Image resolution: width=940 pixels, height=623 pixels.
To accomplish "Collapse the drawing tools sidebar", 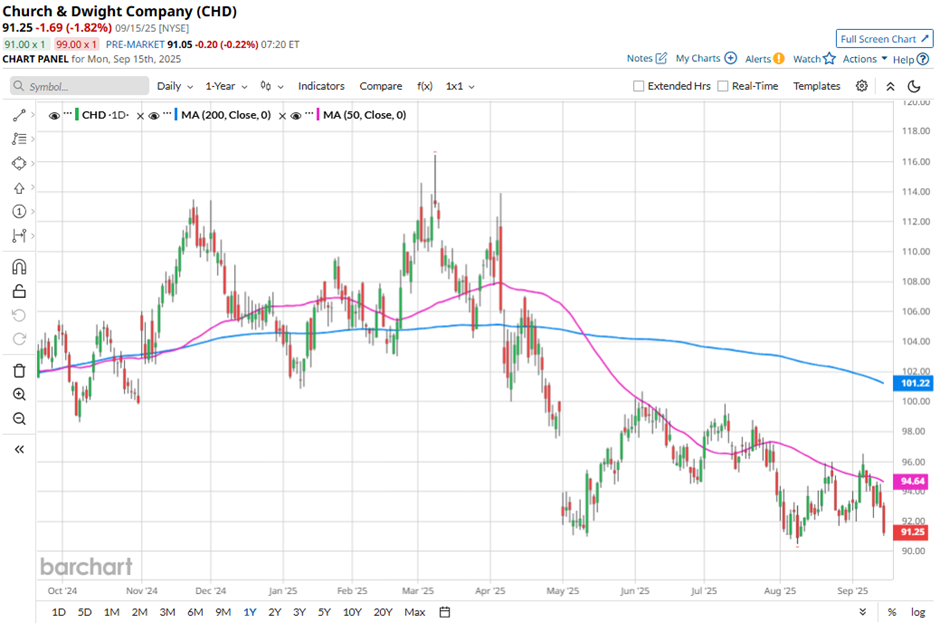I will [x=19, y=449].
